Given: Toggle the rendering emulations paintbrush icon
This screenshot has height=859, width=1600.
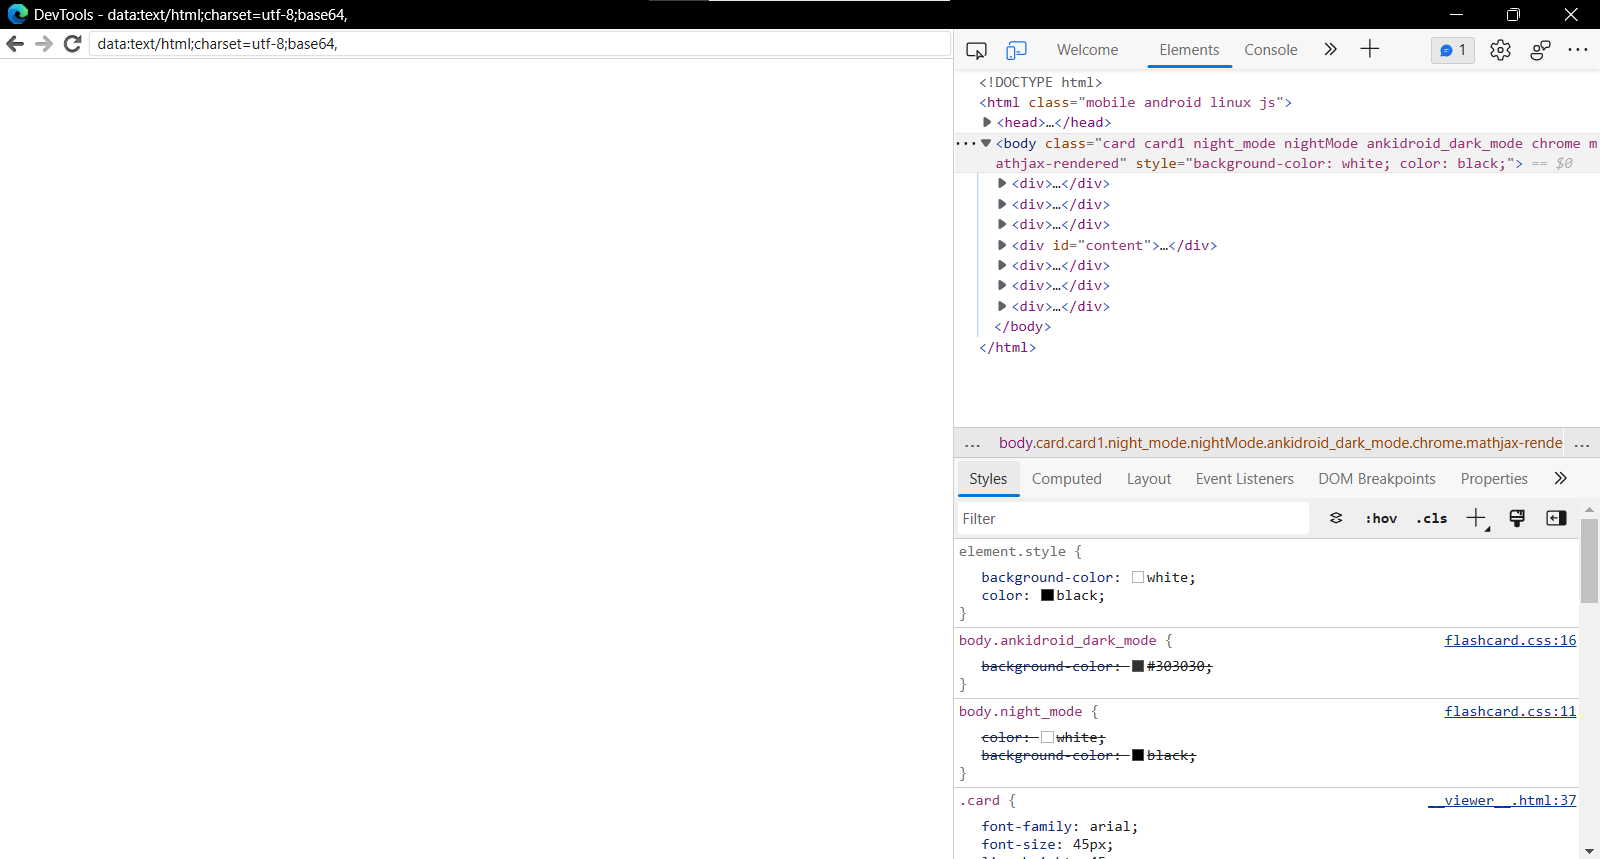Looking at the screenshot, I should [1517, 518].
